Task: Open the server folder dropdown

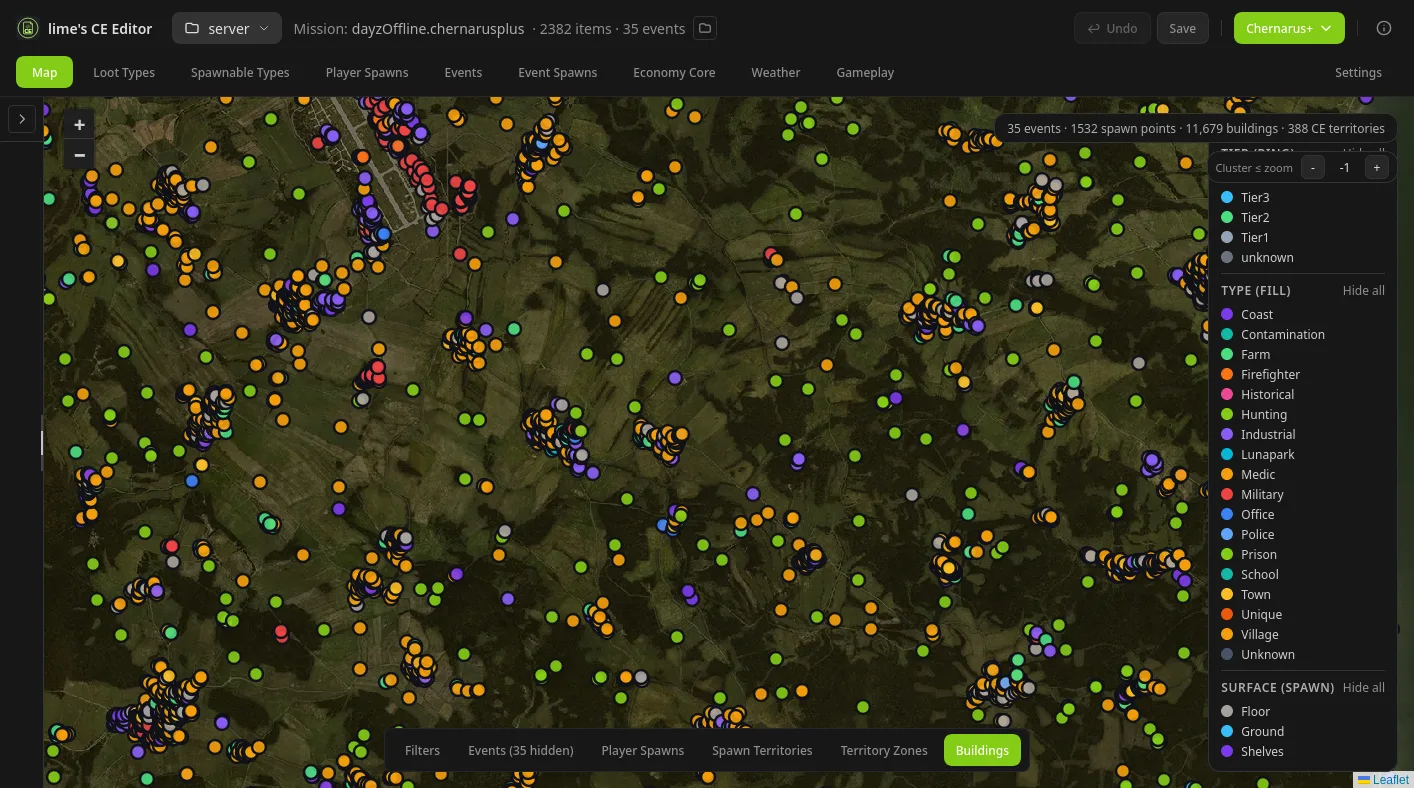Action: 227,28
